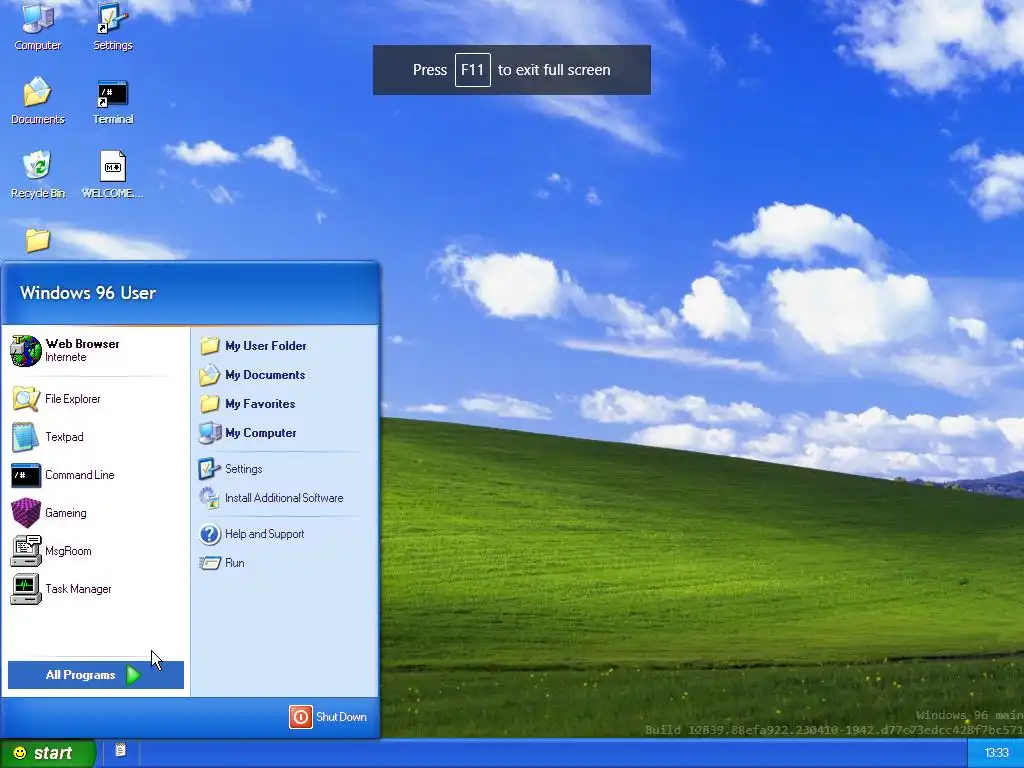Open the Computer desktop icon
1024x768 pixels.
[38, 26]
